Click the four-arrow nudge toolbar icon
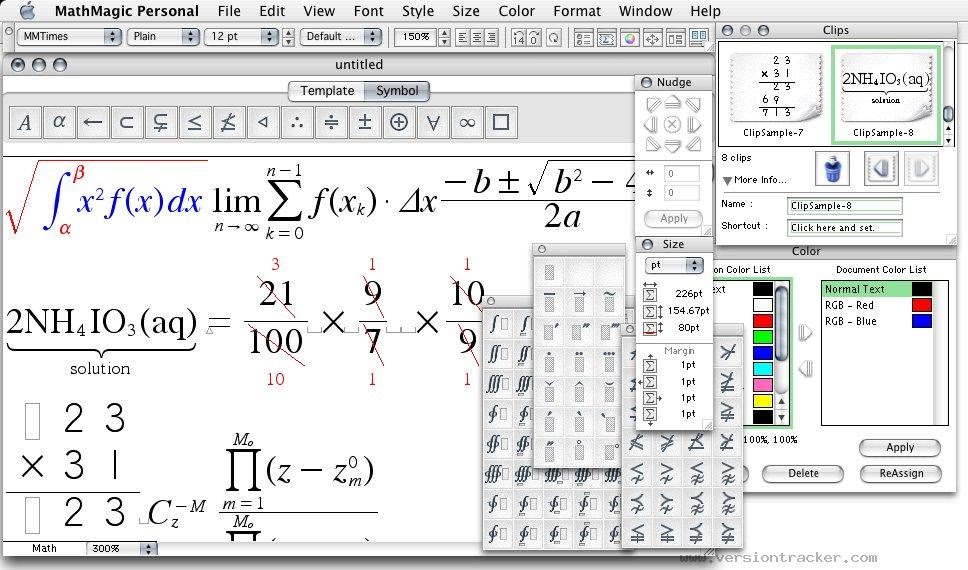Viewport: 968px width, 570px height. 652,38
